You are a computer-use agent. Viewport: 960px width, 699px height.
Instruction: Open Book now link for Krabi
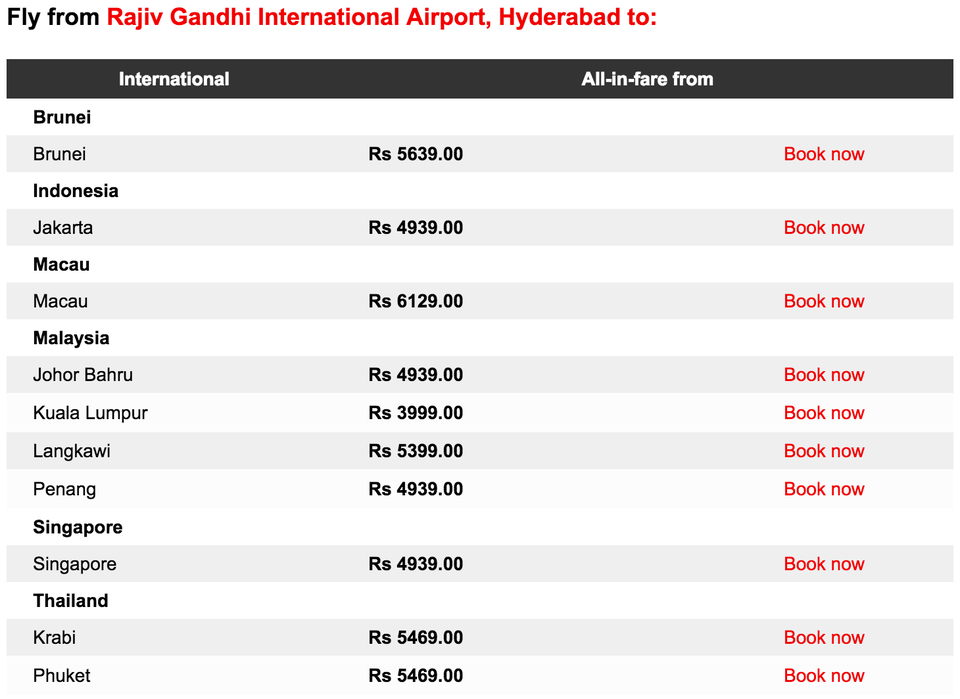823,637
